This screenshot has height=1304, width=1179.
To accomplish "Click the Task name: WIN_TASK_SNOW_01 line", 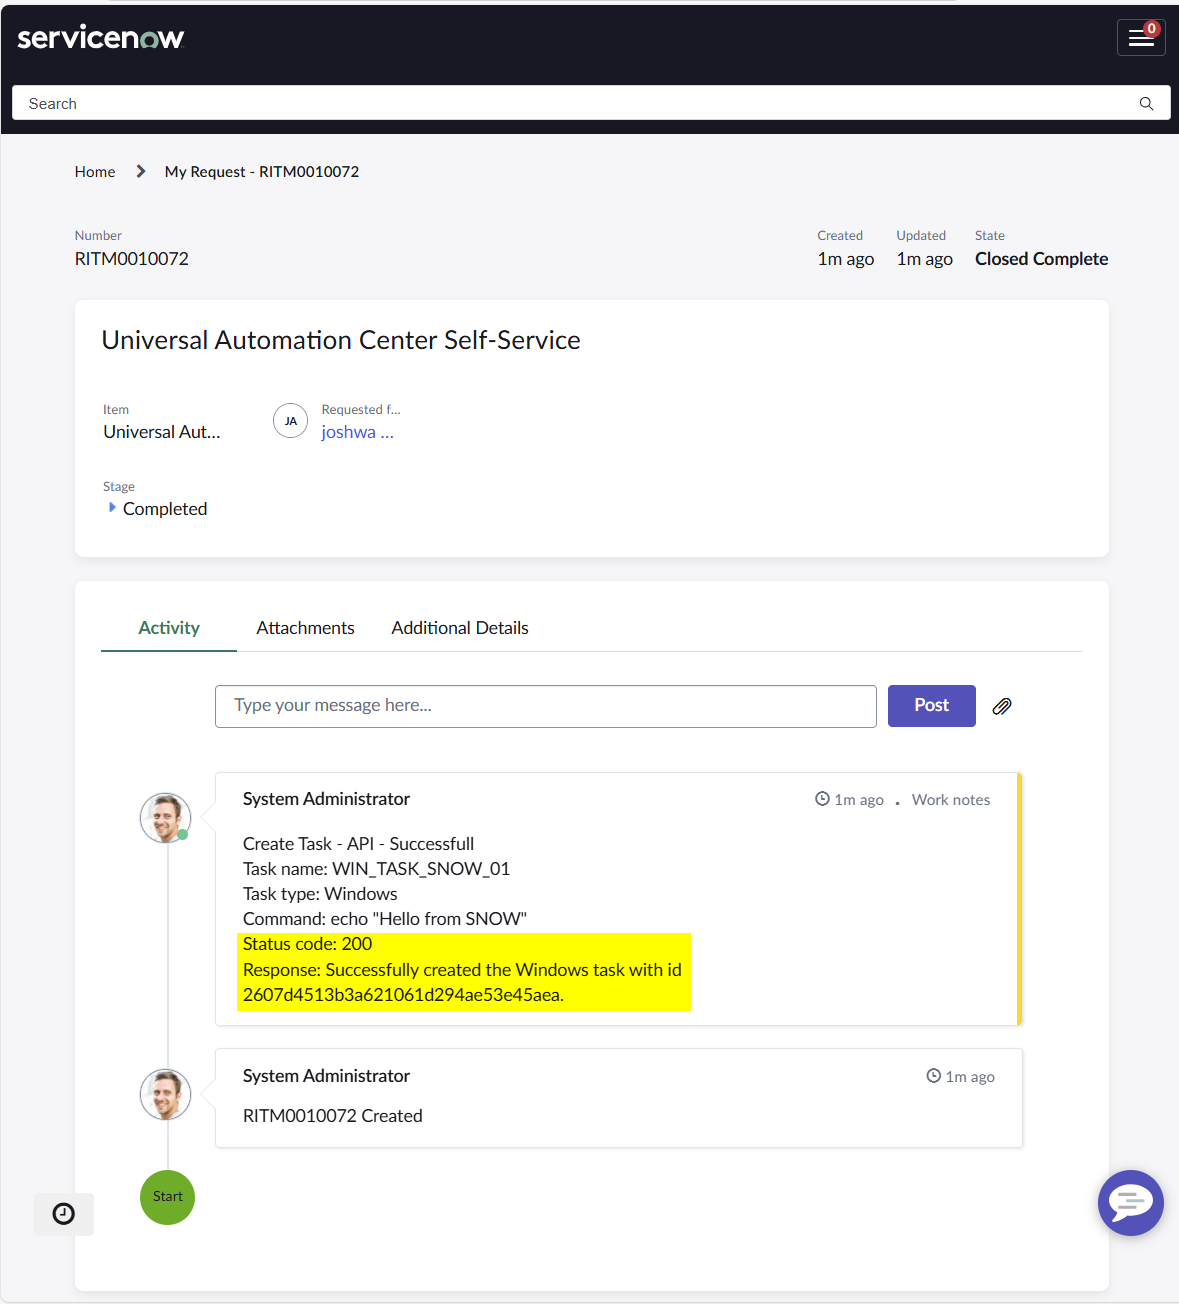I will pyautogui.click(x=376, y=869).
